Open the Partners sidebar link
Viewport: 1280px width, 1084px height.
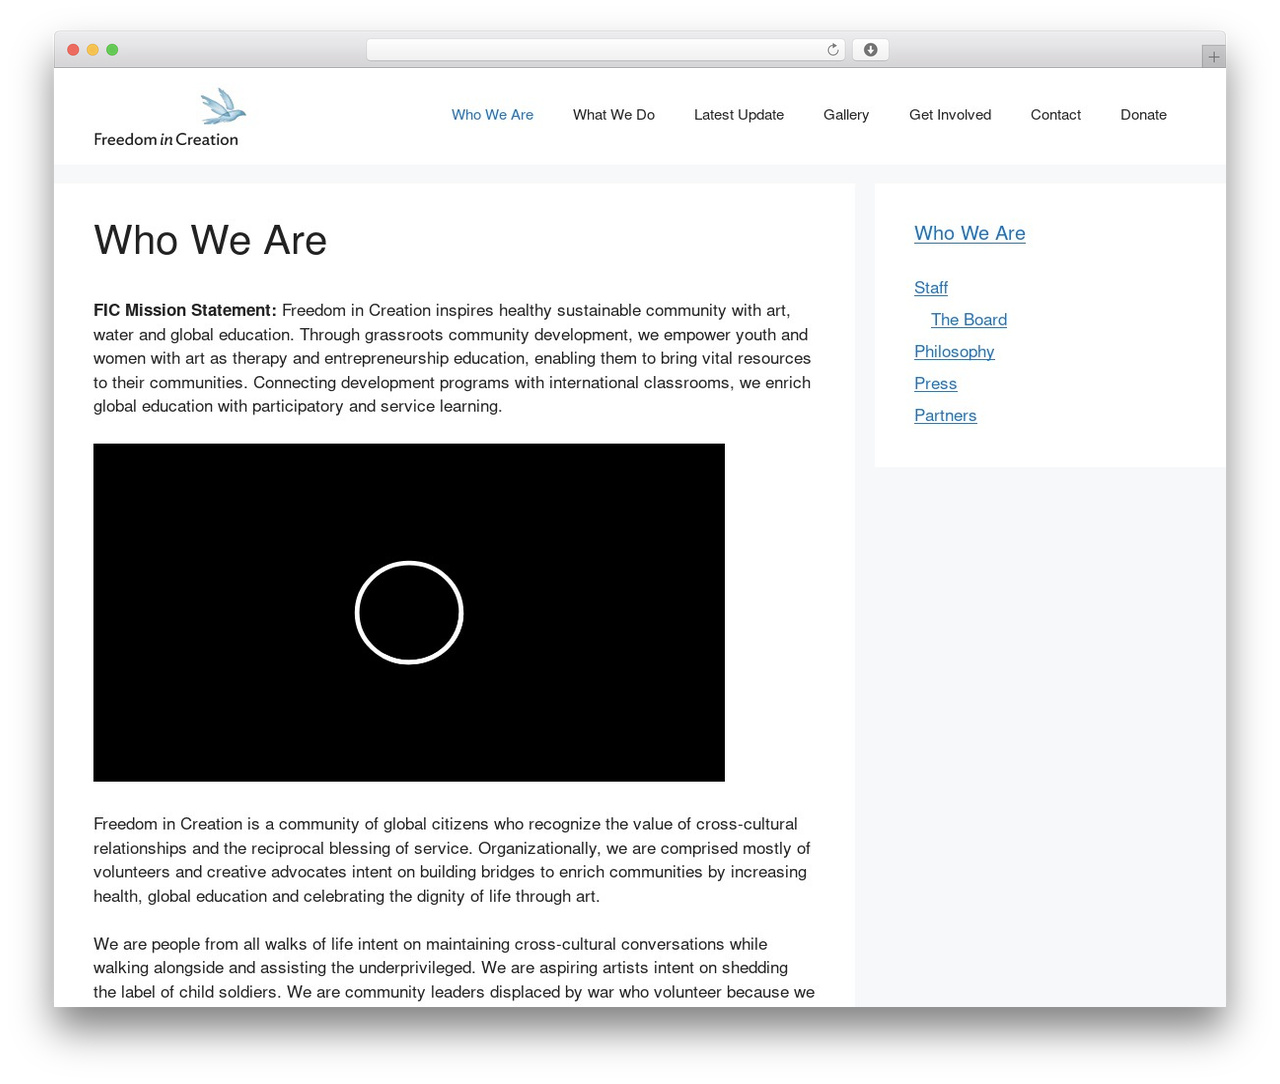tap(945, 416)
